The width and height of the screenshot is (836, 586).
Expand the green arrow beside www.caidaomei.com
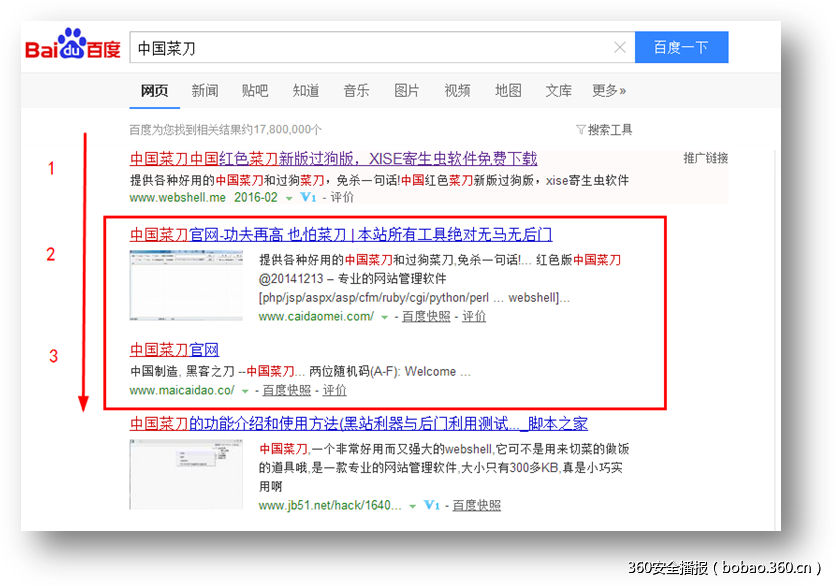382,317
